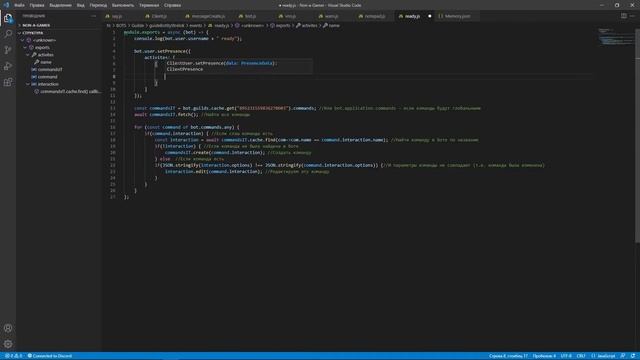Open the Терминал menu
Image resolution: width=640 pixels, height=360 pixels.
tap(149, 5)
